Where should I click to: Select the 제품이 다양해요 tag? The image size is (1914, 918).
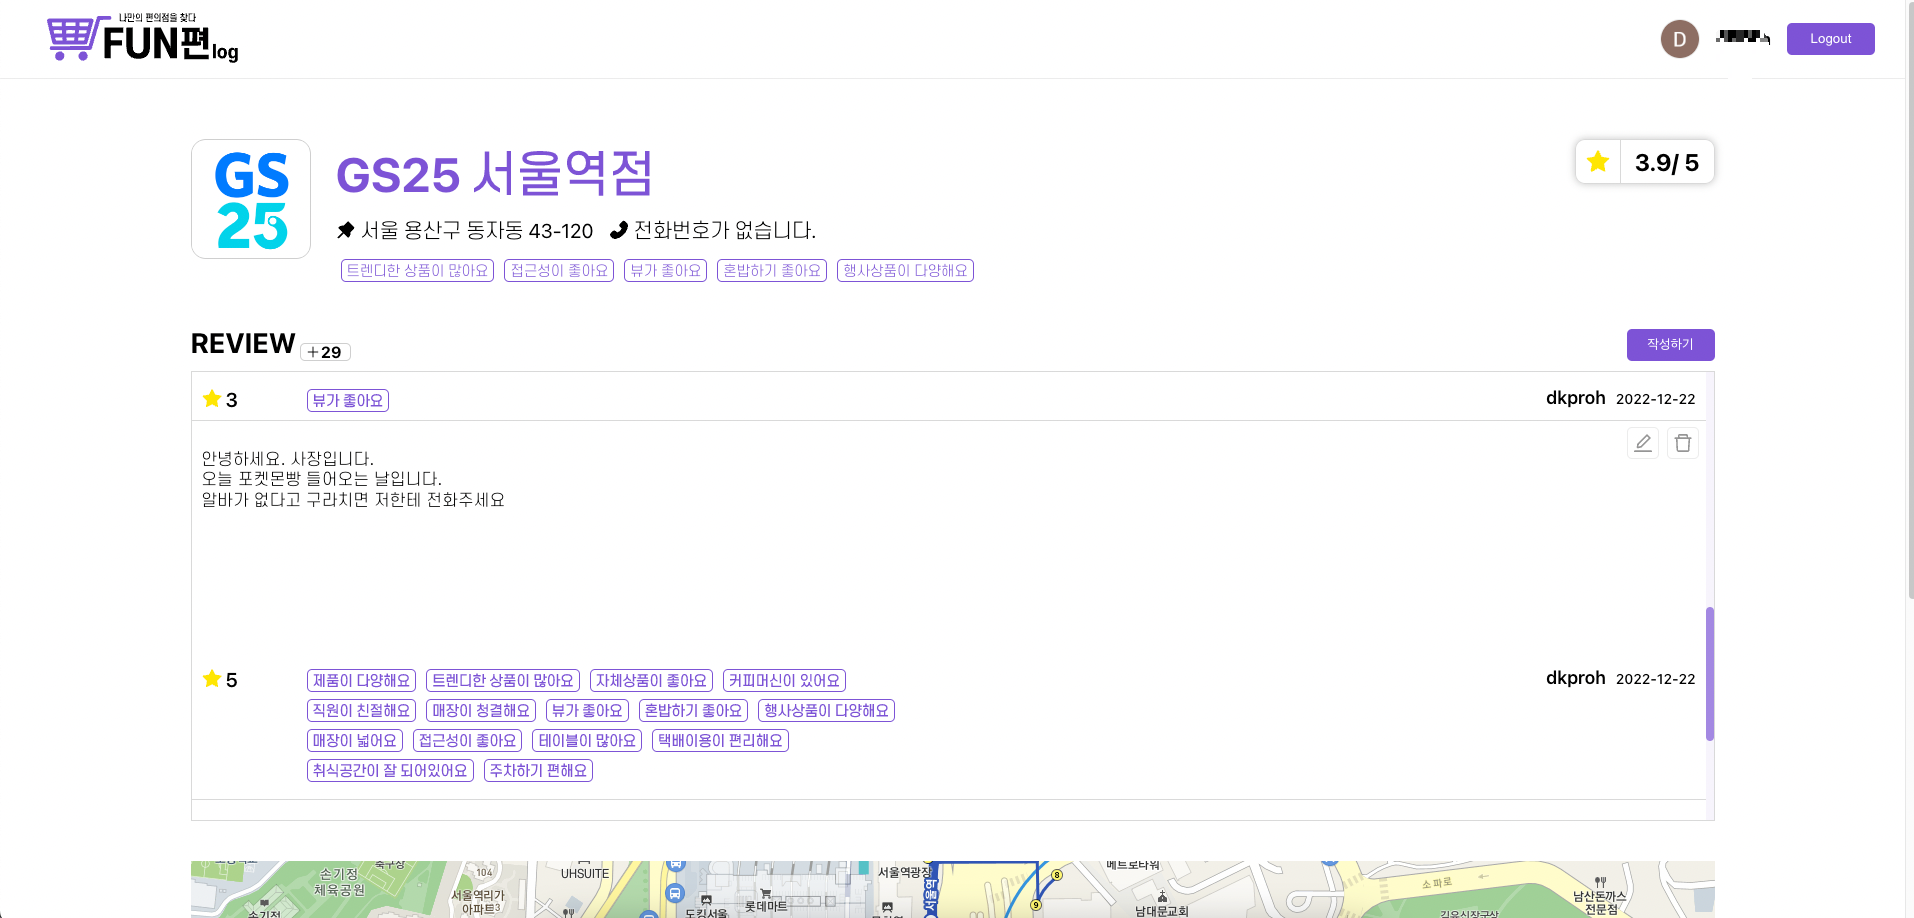361,680
